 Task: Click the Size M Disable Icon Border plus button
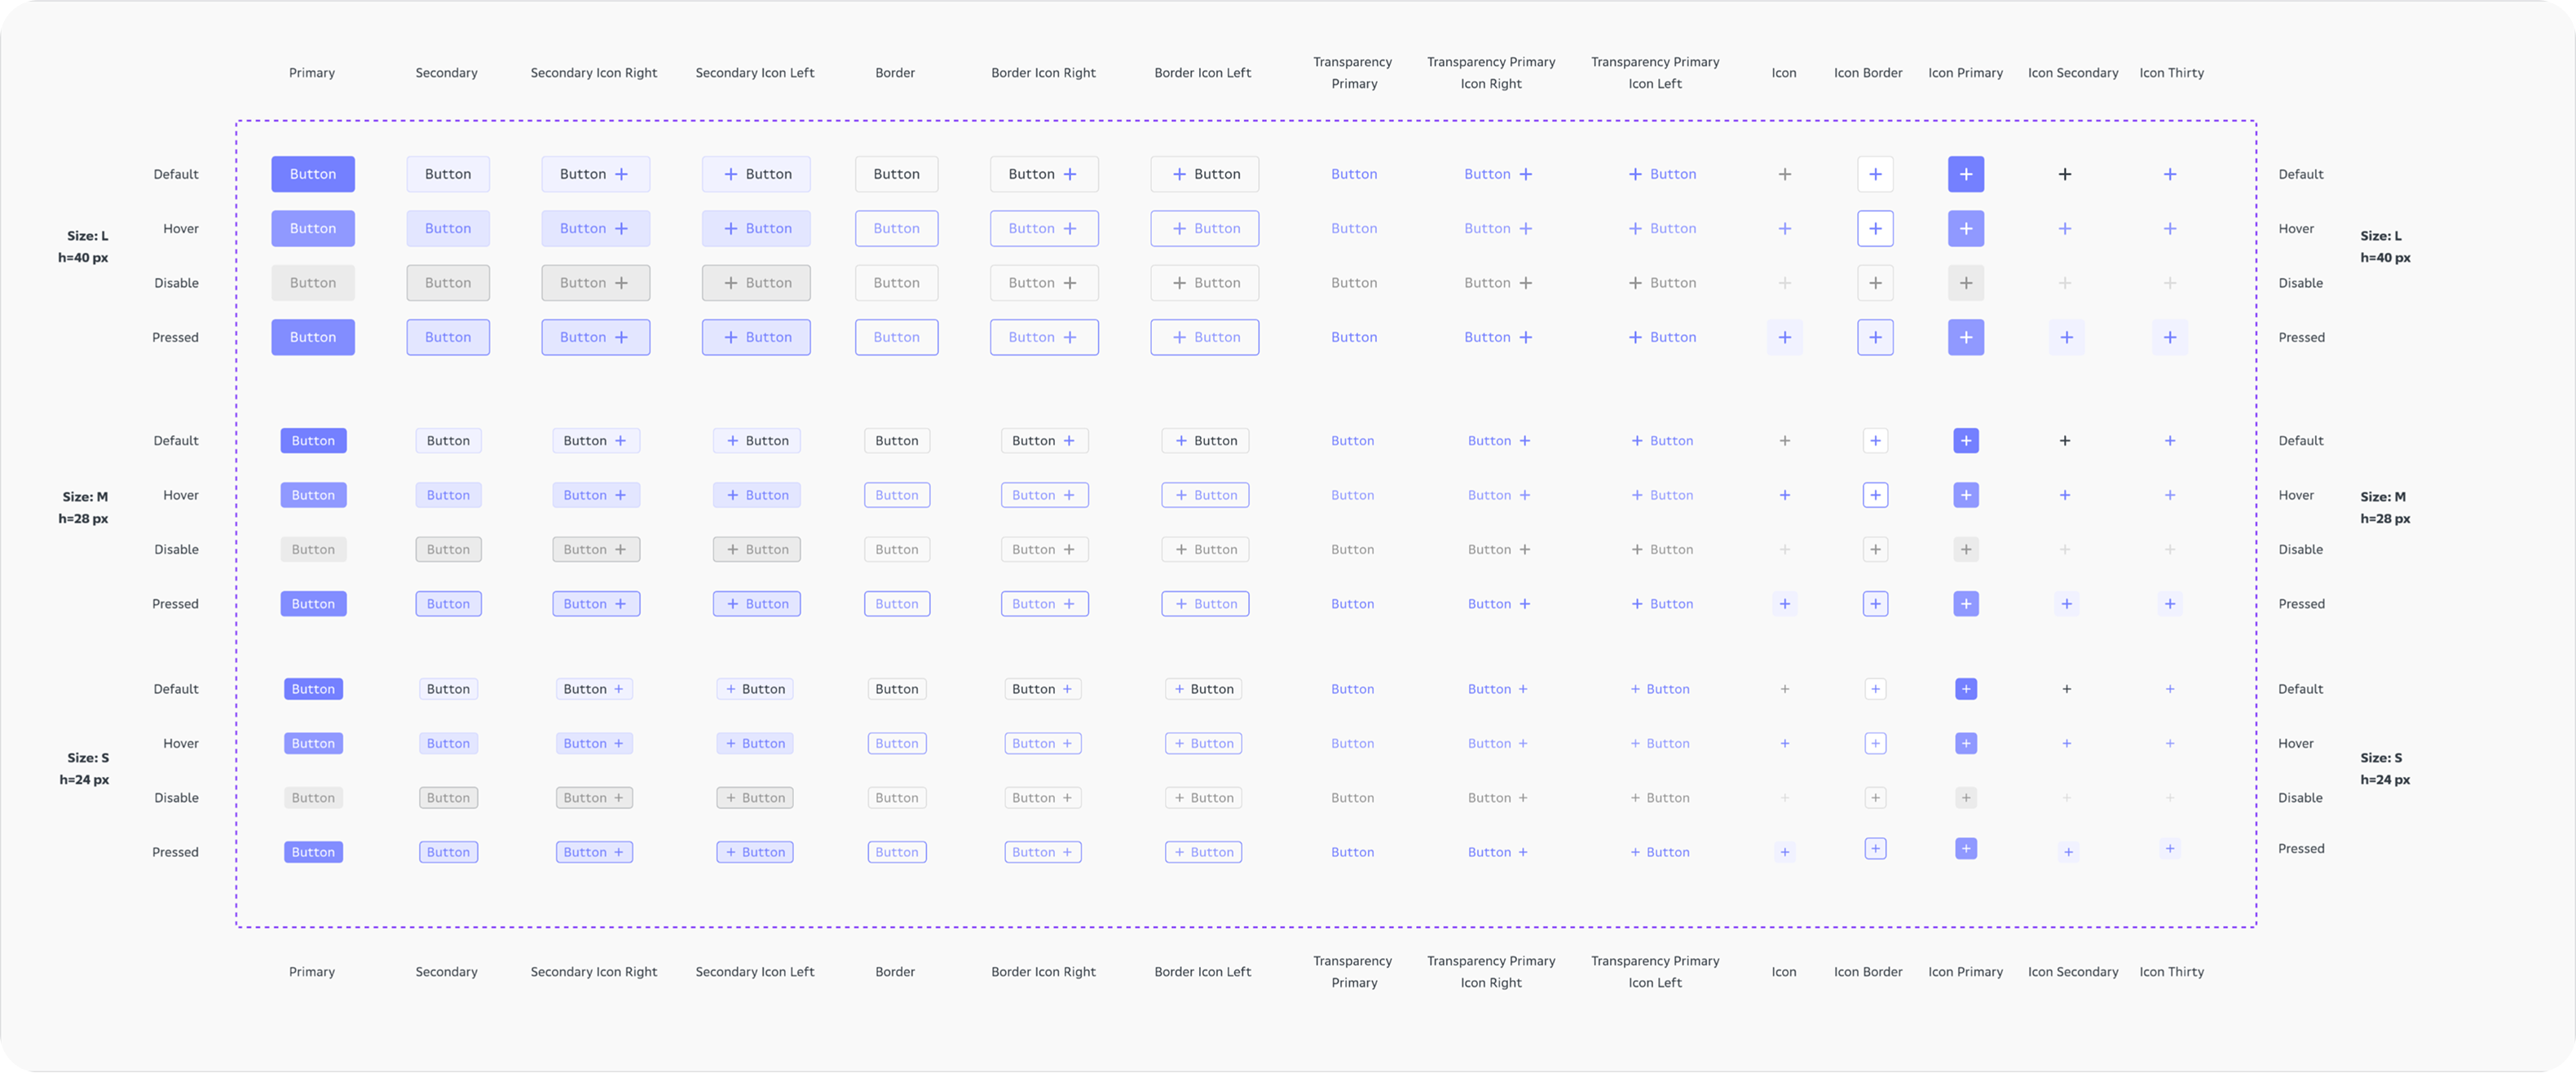click(x=1875, y=549)
